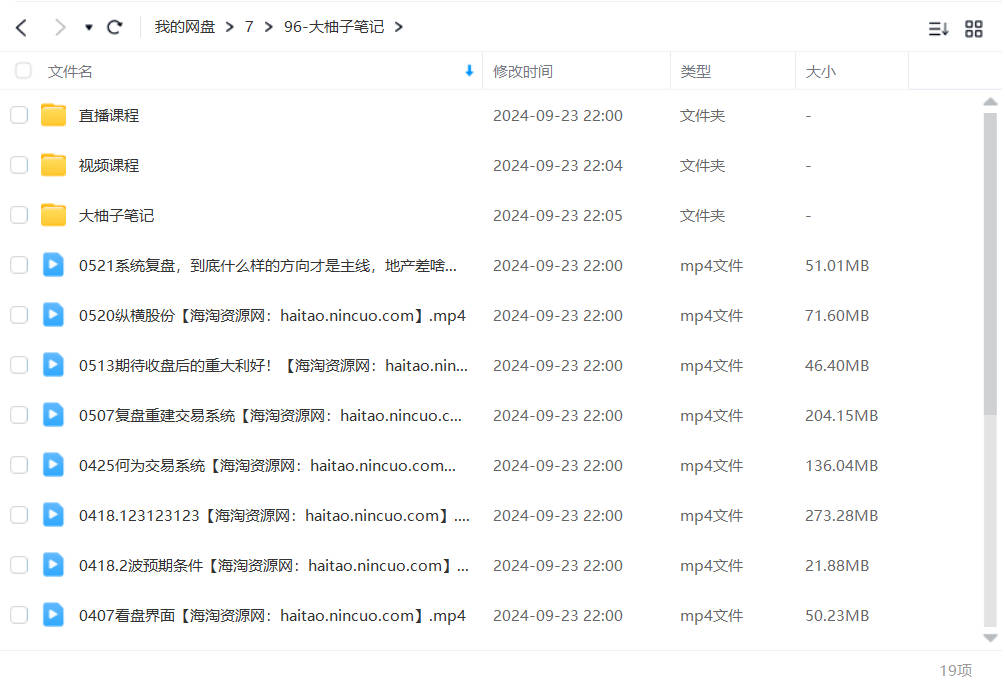This screenshot has height=683, width=1005.
Task: Click video icon of 0513期待收盘后
Action: pyautogui.click(x=53, y=365)
